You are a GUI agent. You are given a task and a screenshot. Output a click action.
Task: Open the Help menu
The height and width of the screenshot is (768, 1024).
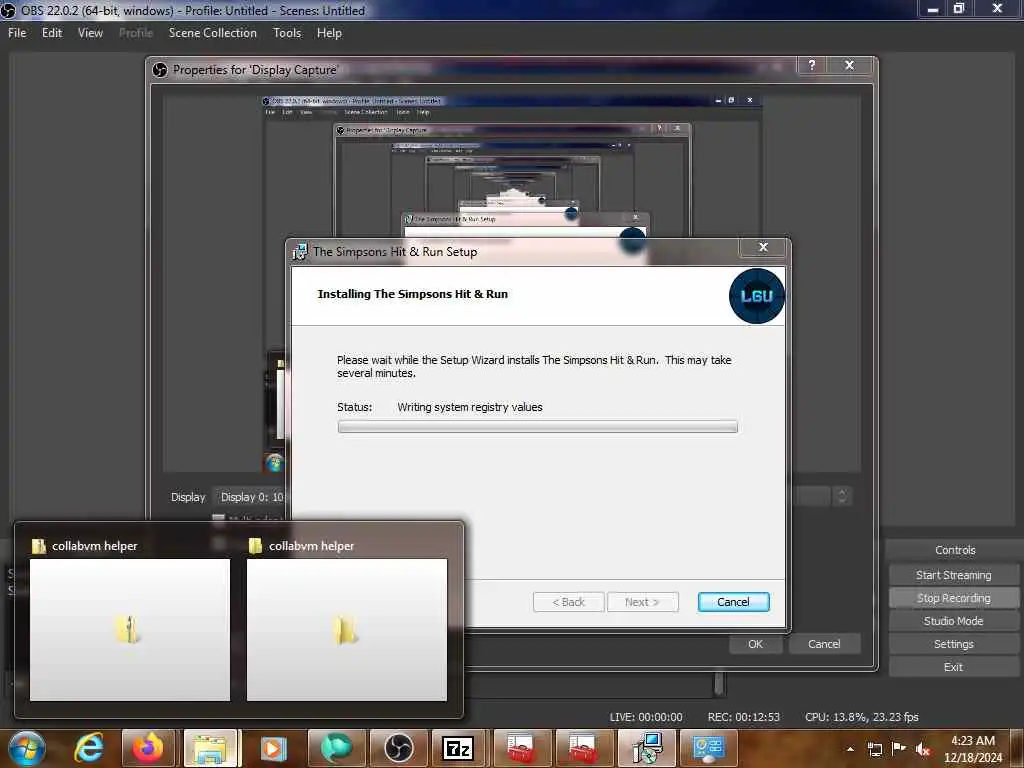click(329, 33)
